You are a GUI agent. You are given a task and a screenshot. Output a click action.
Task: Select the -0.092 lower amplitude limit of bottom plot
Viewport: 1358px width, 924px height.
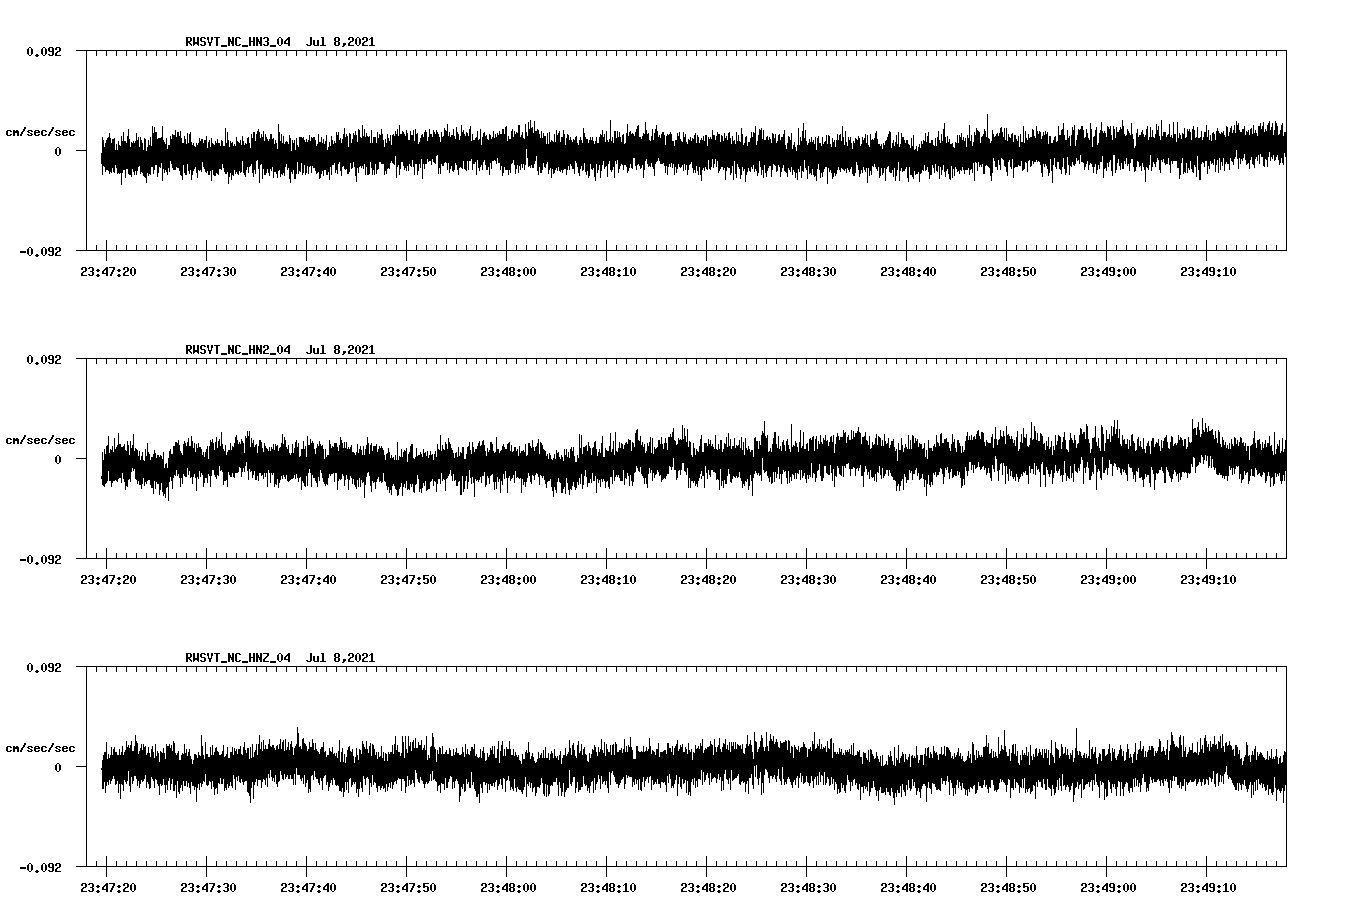(42, 869)
